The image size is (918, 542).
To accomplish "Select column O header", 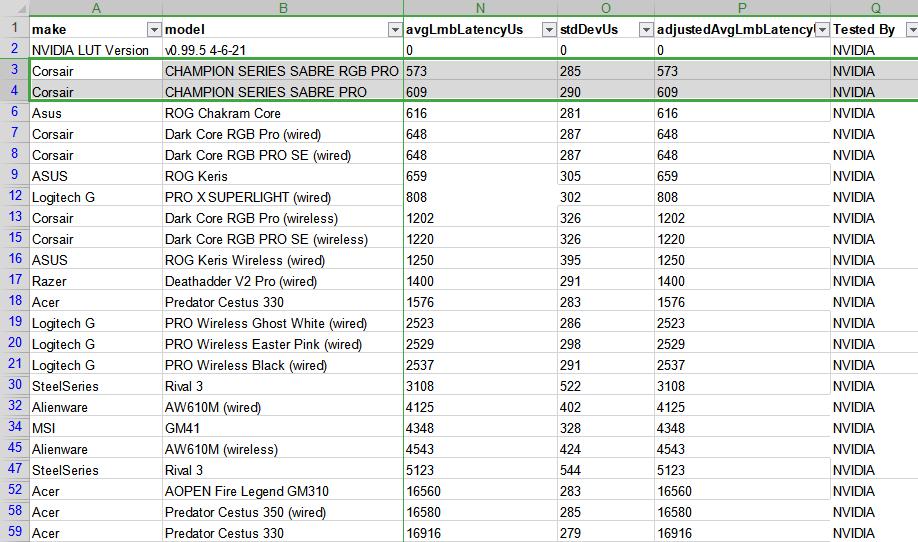I will (606, 8).
